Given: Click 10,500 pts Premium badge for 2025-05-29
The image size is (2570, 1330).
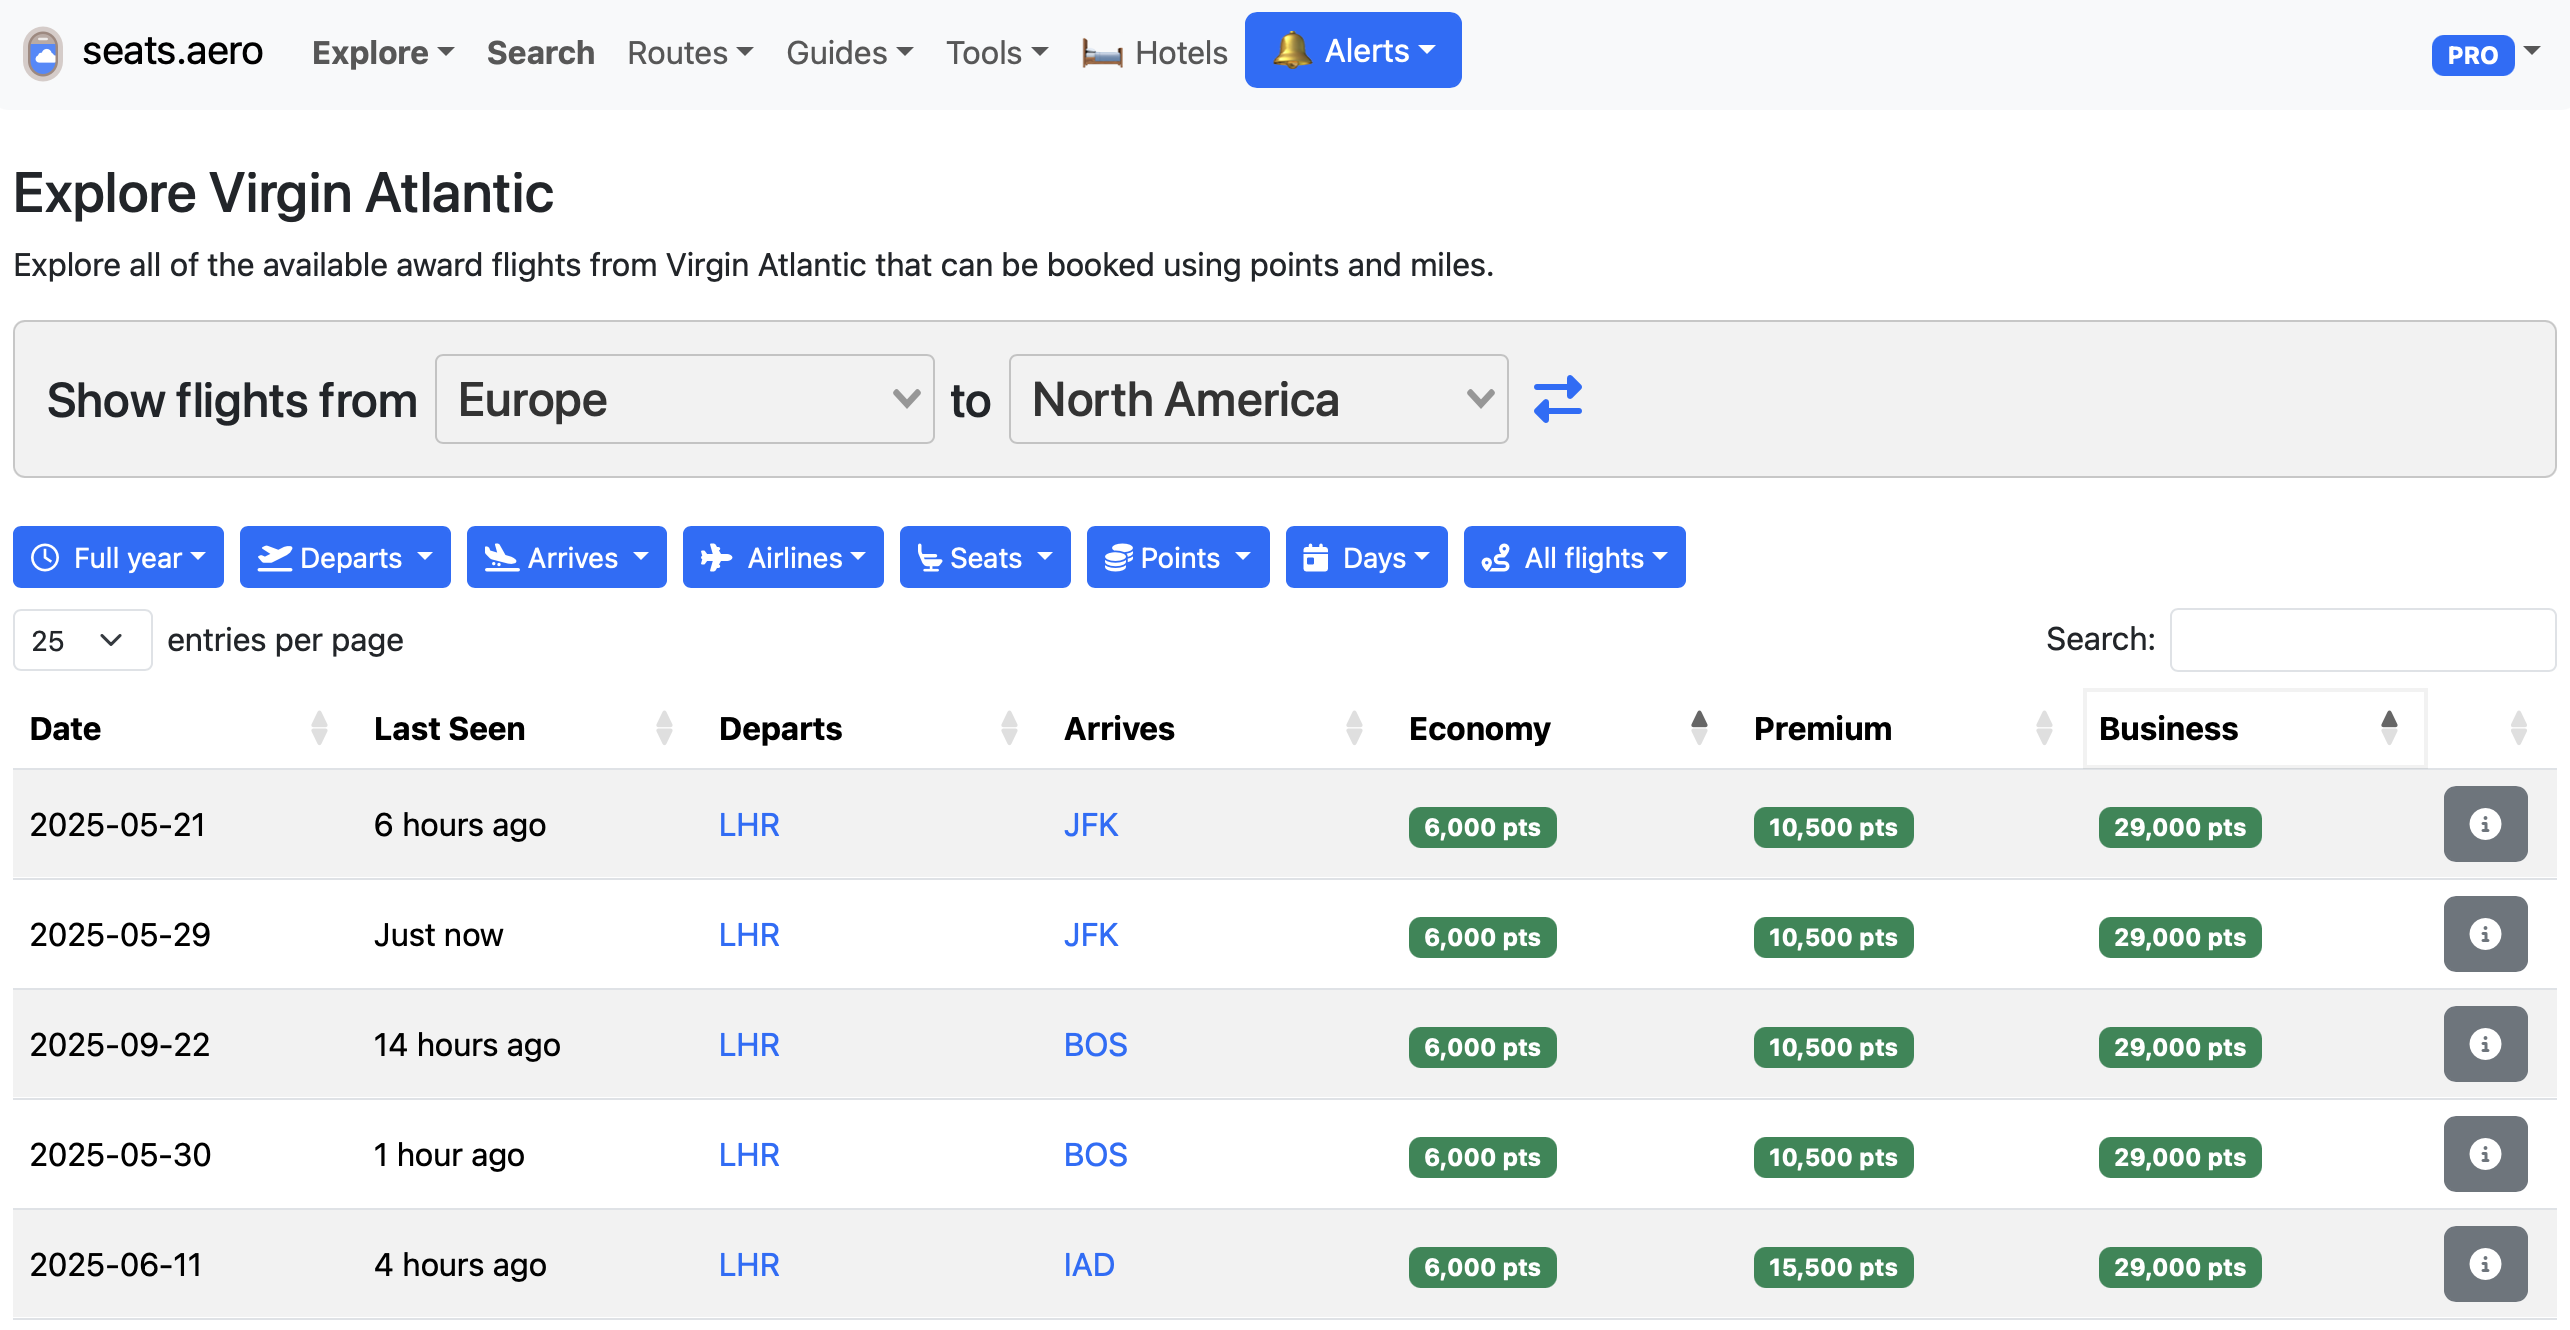Looking at the screenshot, I should click(x=1833, y=937).
